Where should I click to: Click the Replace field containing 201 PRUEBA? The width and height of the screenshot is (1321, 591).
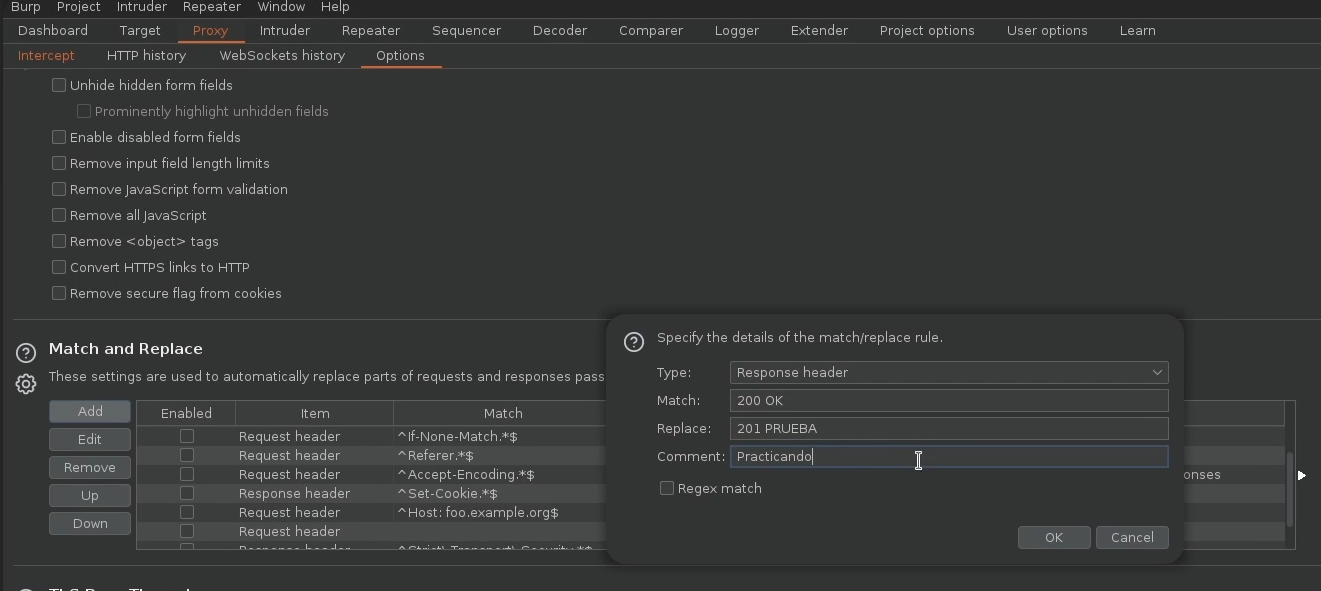[948, 428]
